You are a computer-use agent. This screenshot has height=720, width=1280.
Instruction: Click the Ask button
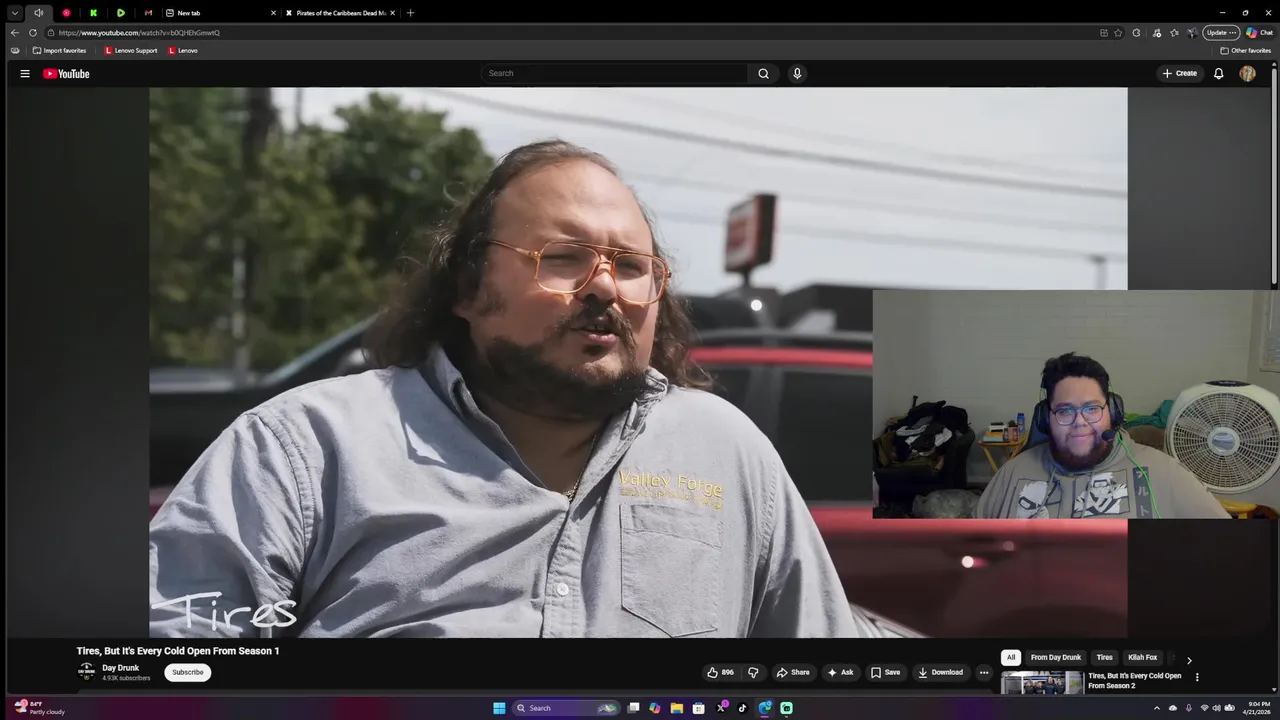[x=840, y=672]
